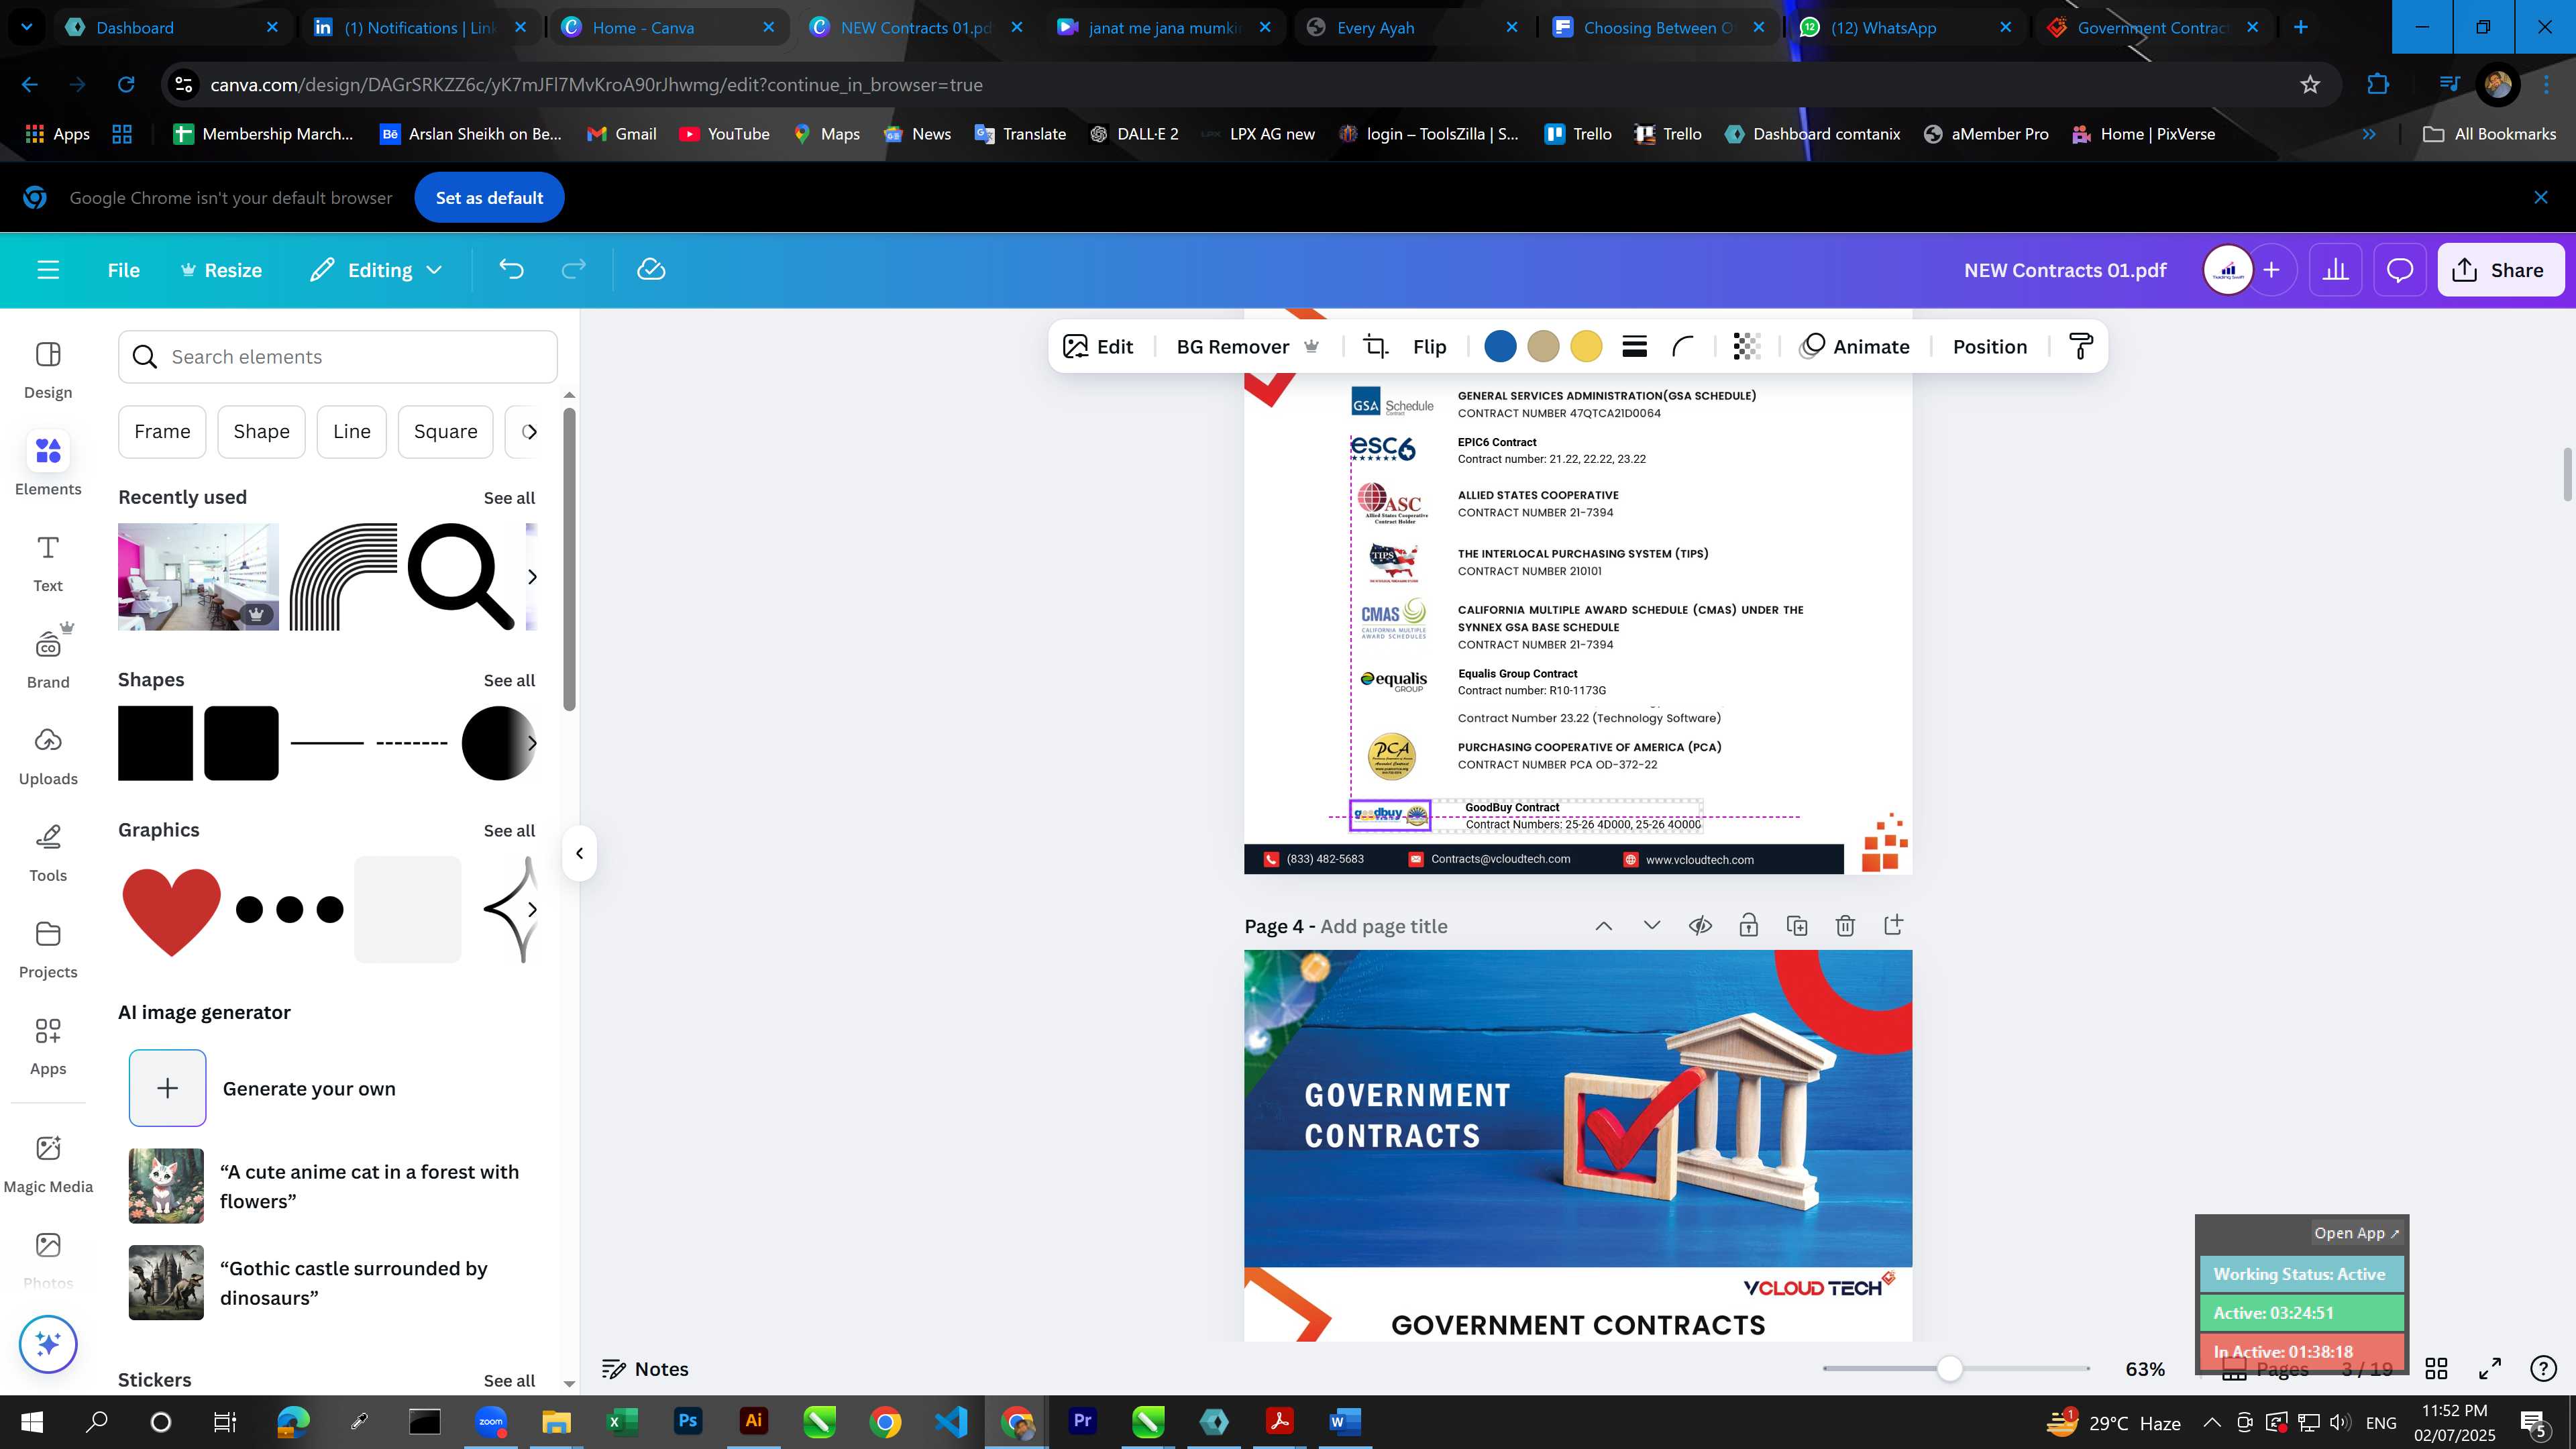Click the copy style paint roller icon
Viewport: 2576px width, 1449px height.
pos(2081,347)
